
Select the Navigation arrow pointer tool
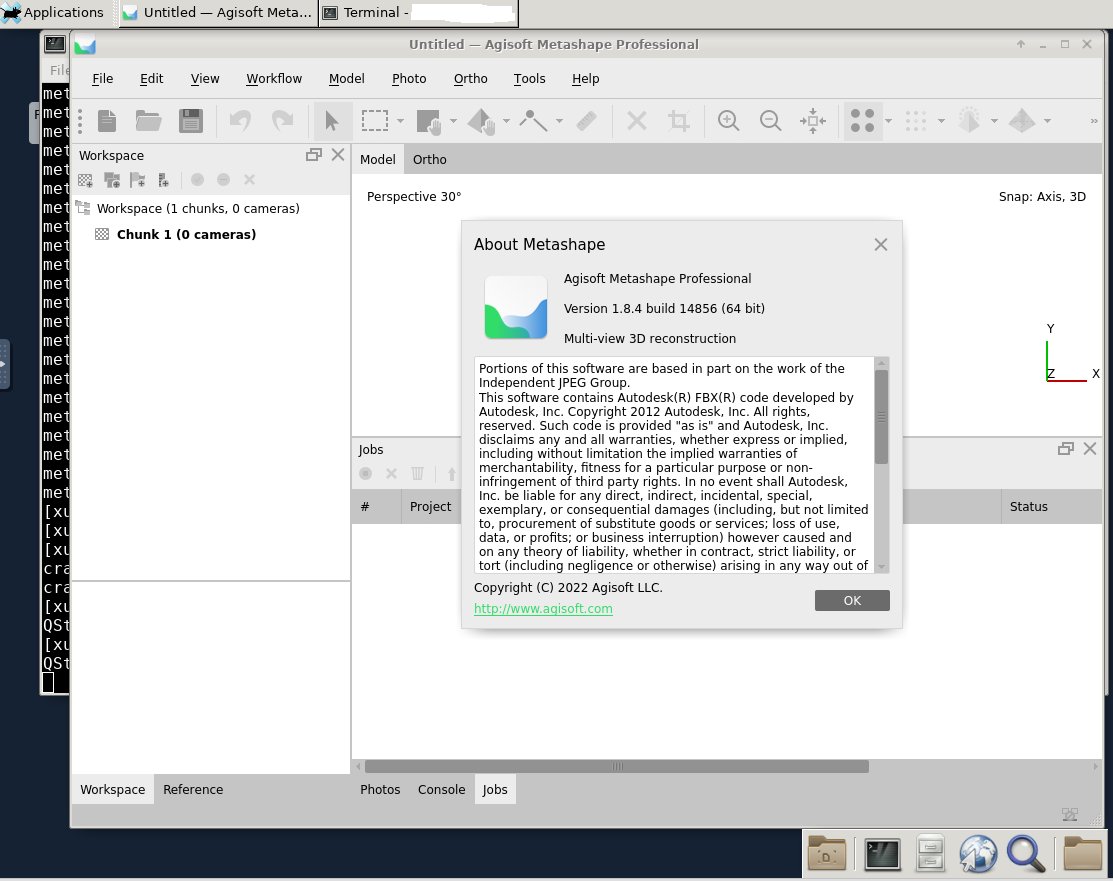click(x=331, y=121)
